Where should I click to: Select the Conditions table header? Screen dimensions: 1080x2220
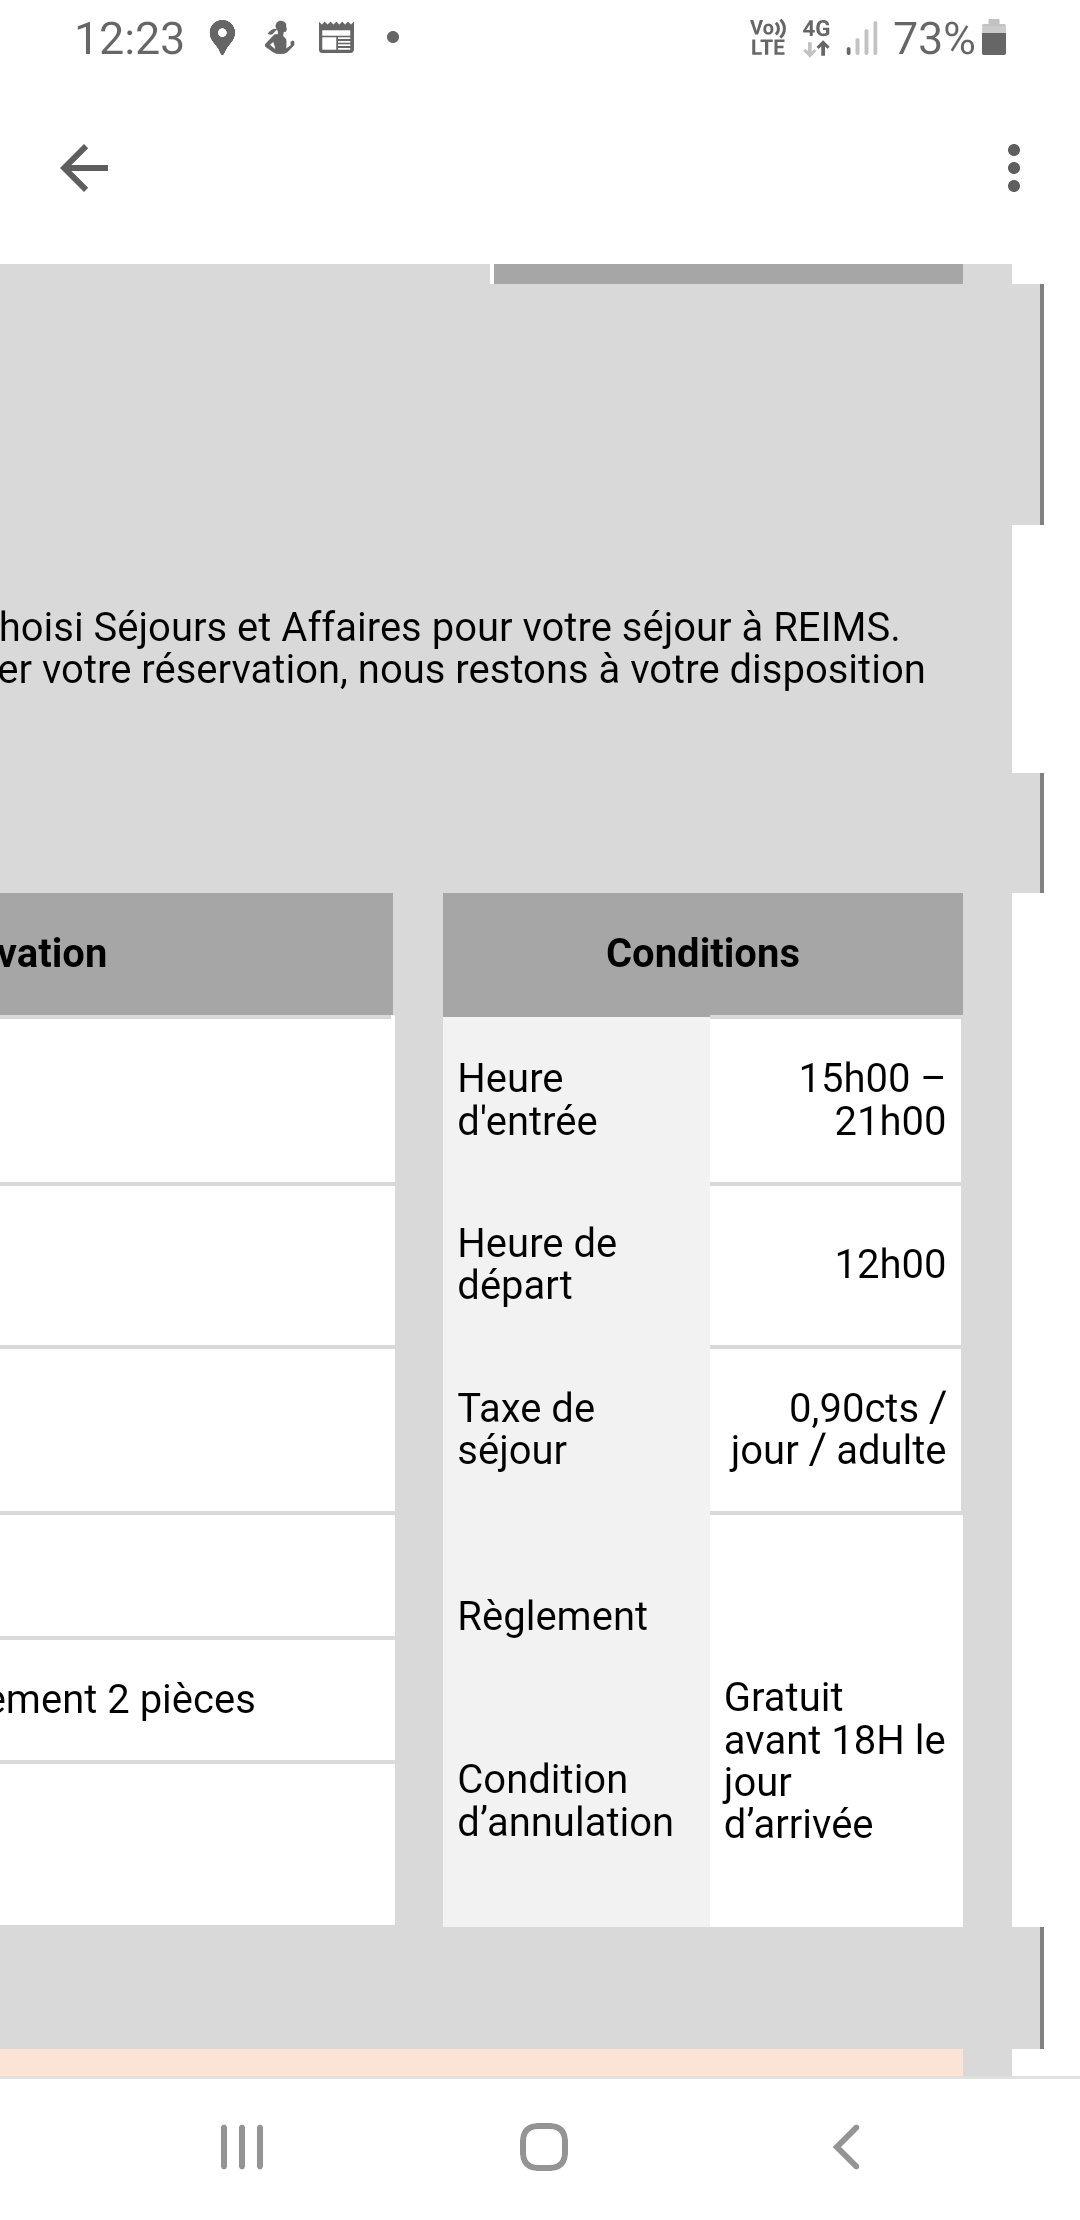pos(702,954)
